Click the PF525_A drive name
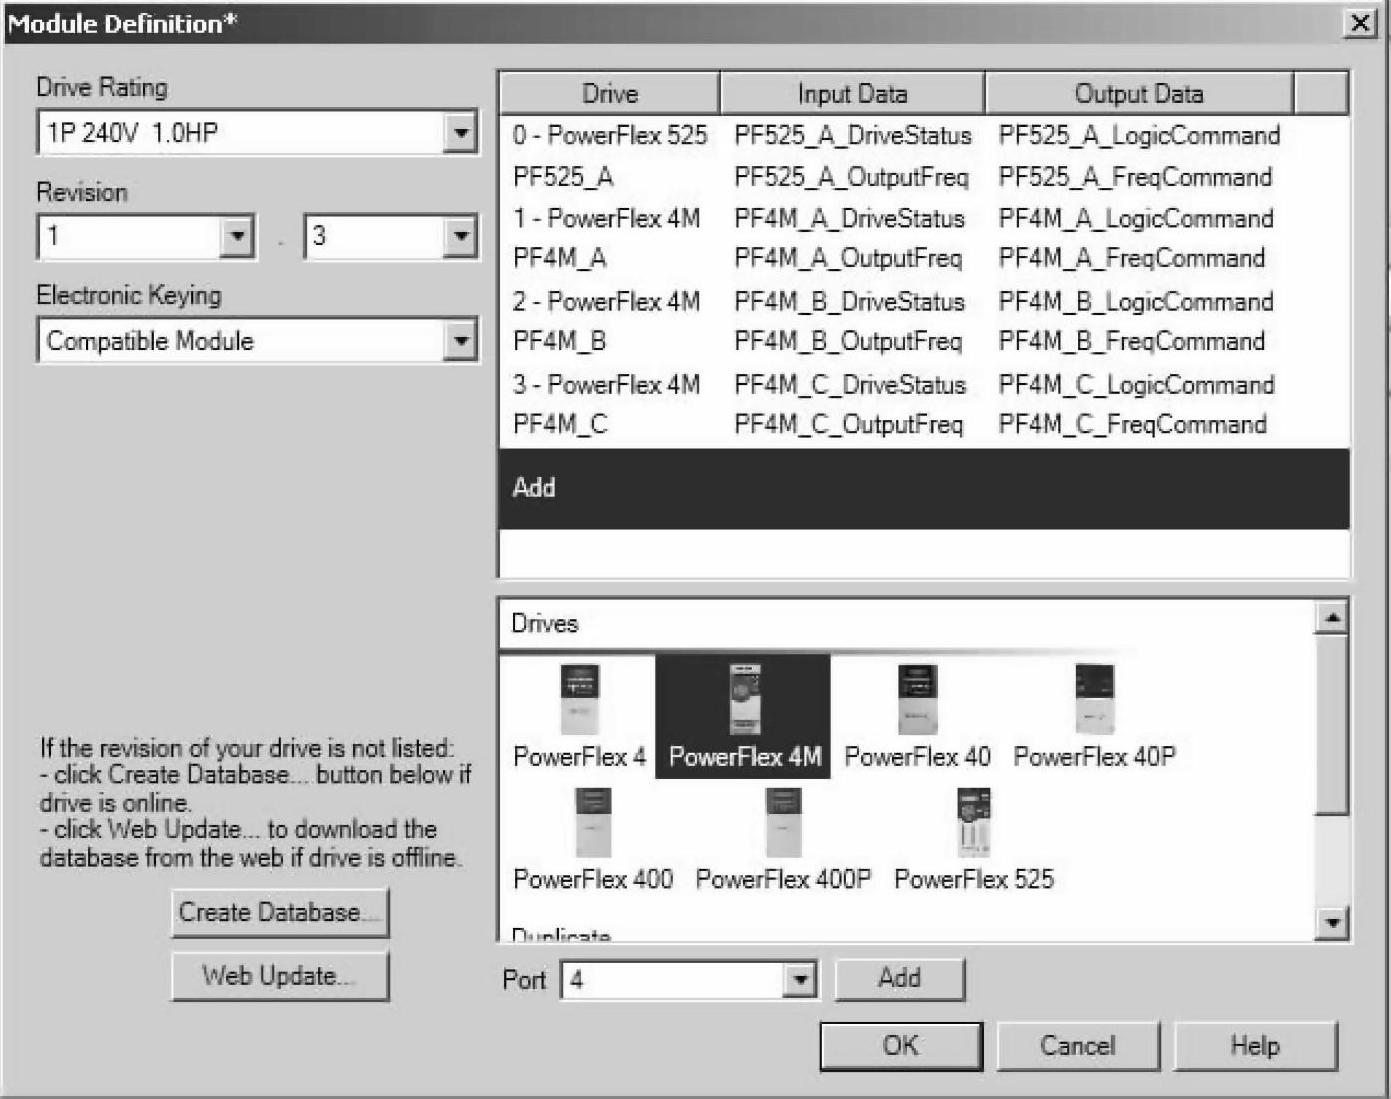Viewport: 1391px width, 1099px height. (x=563, y=177)
